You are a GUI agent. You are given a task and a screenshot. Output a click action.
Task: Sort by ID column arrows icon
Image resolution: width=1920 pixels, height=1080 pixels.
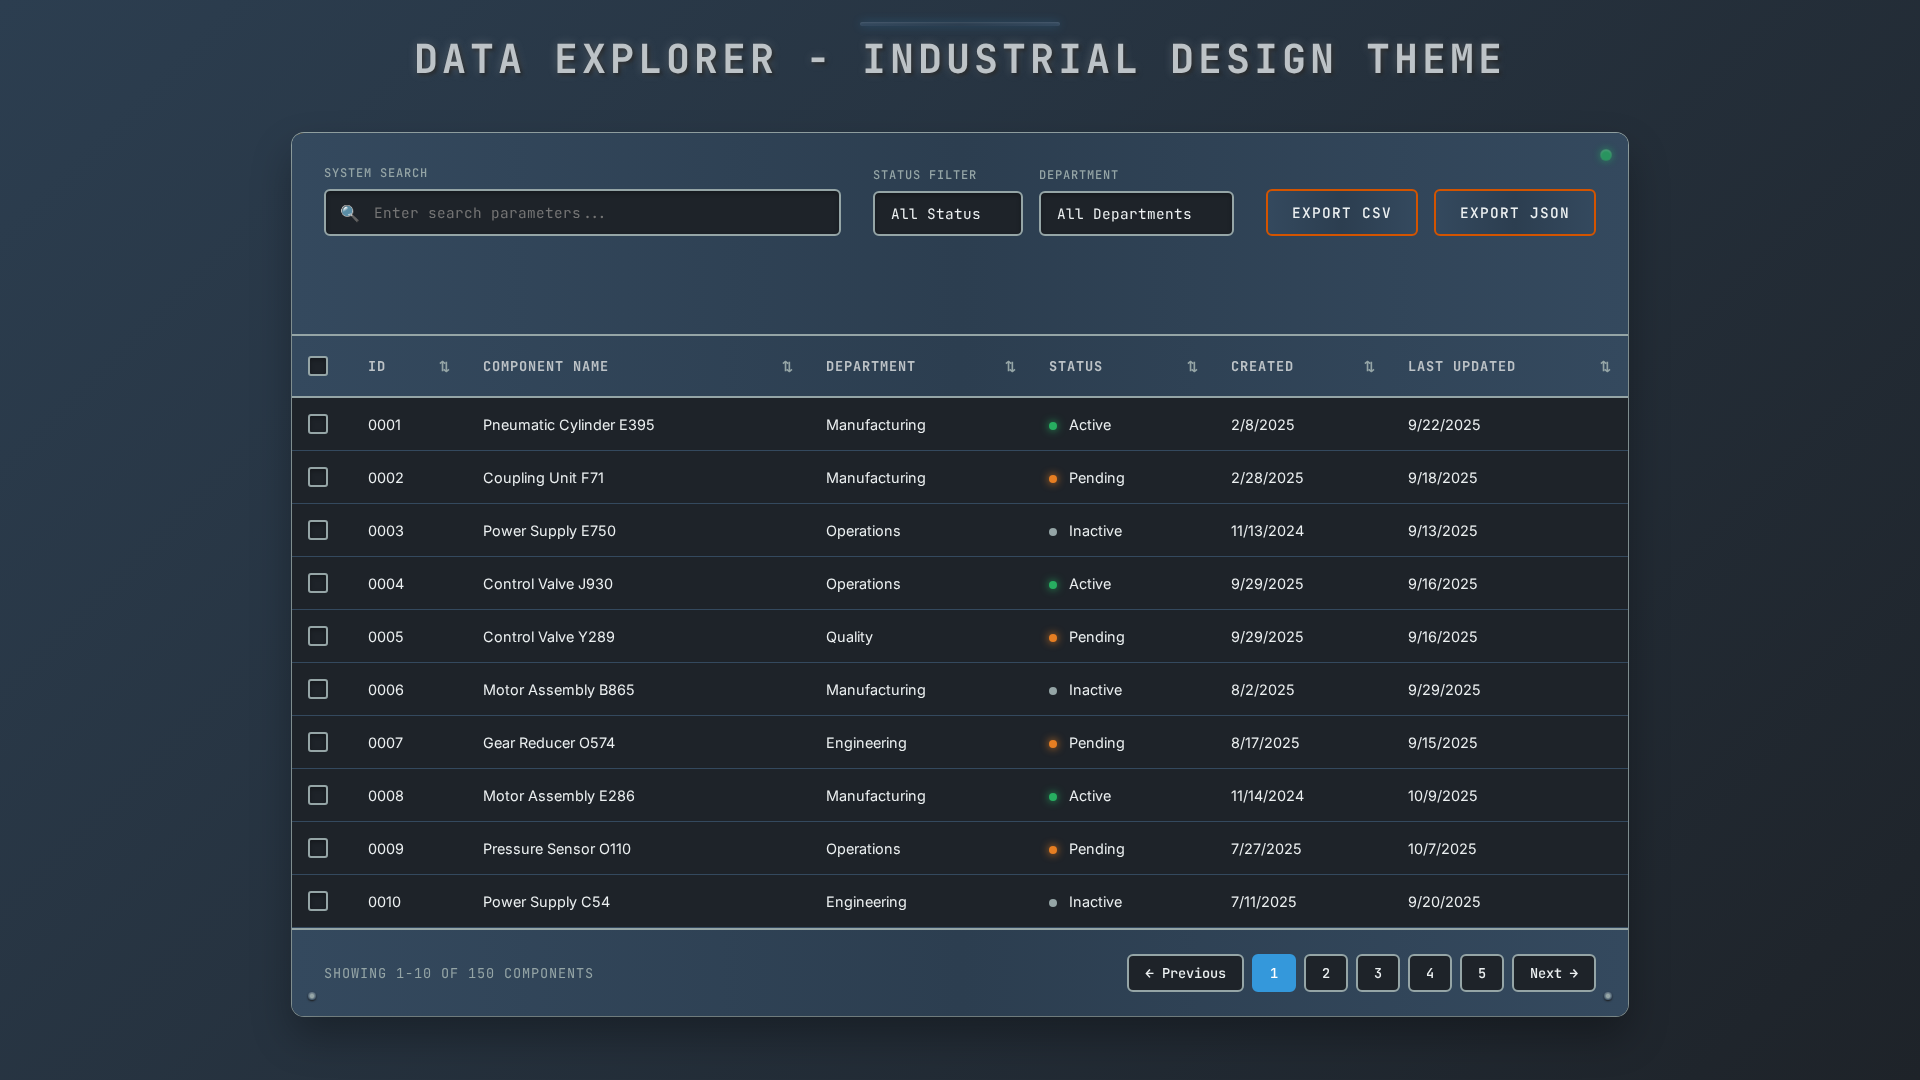pyautogui.click(x=444, y=367)
